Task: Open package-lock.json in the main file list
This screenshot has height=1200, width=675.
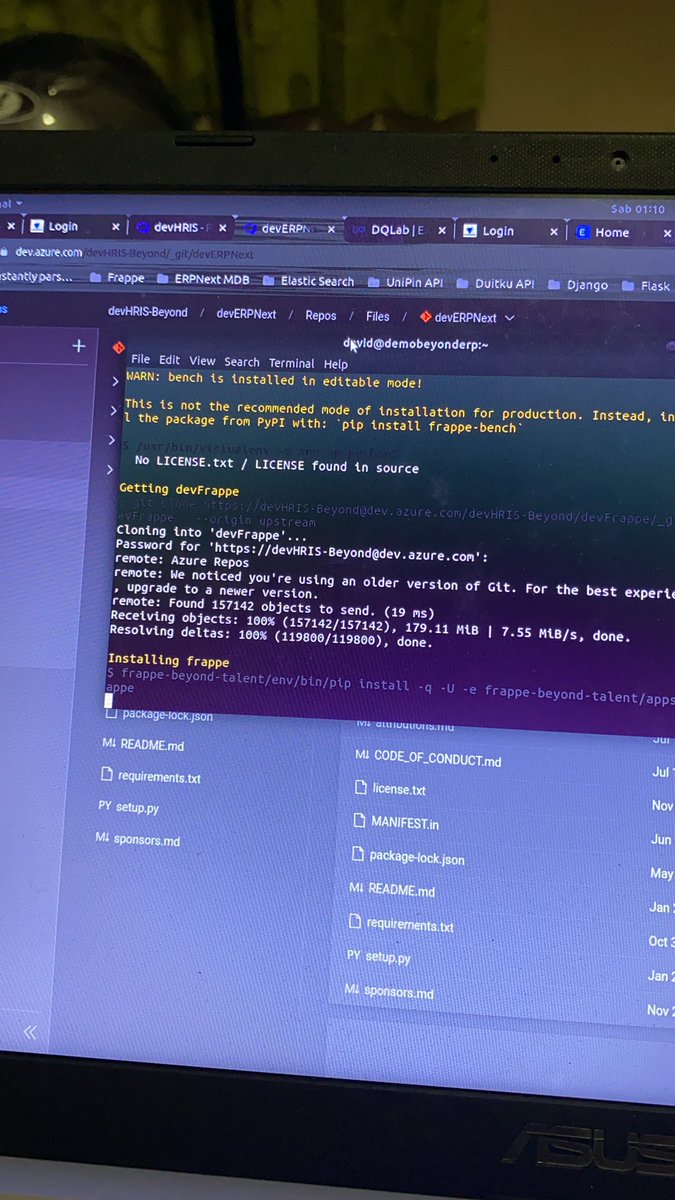Action: click(416, 857)
